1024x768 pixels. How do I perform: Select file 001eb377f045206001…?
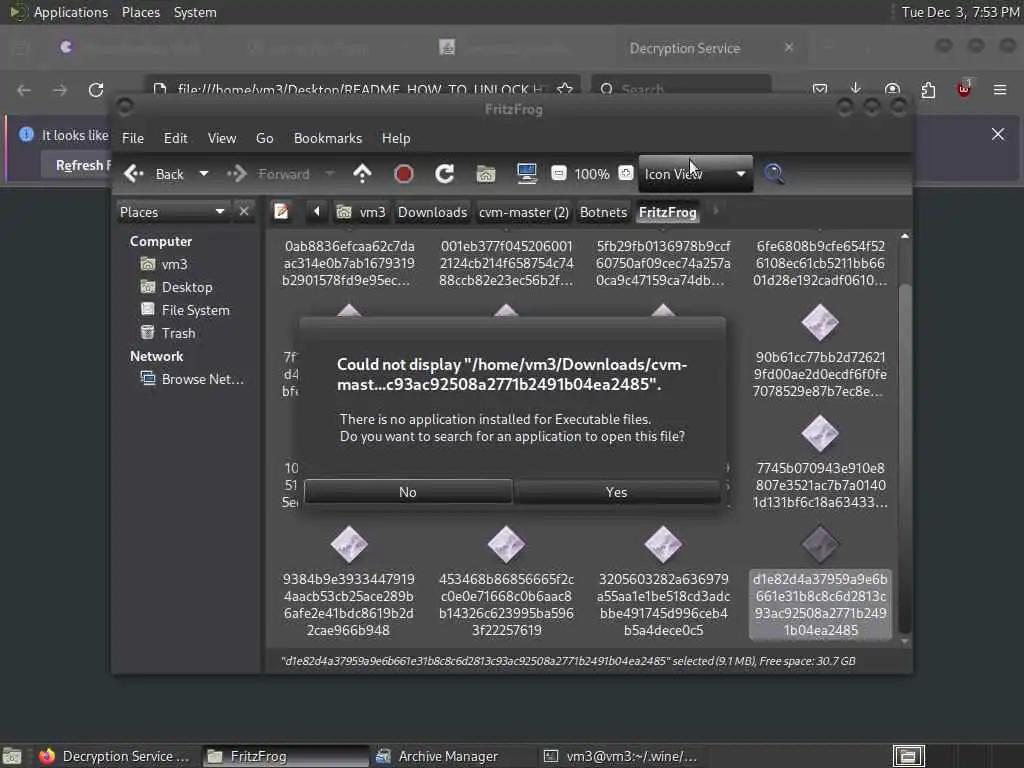(506, 263)
